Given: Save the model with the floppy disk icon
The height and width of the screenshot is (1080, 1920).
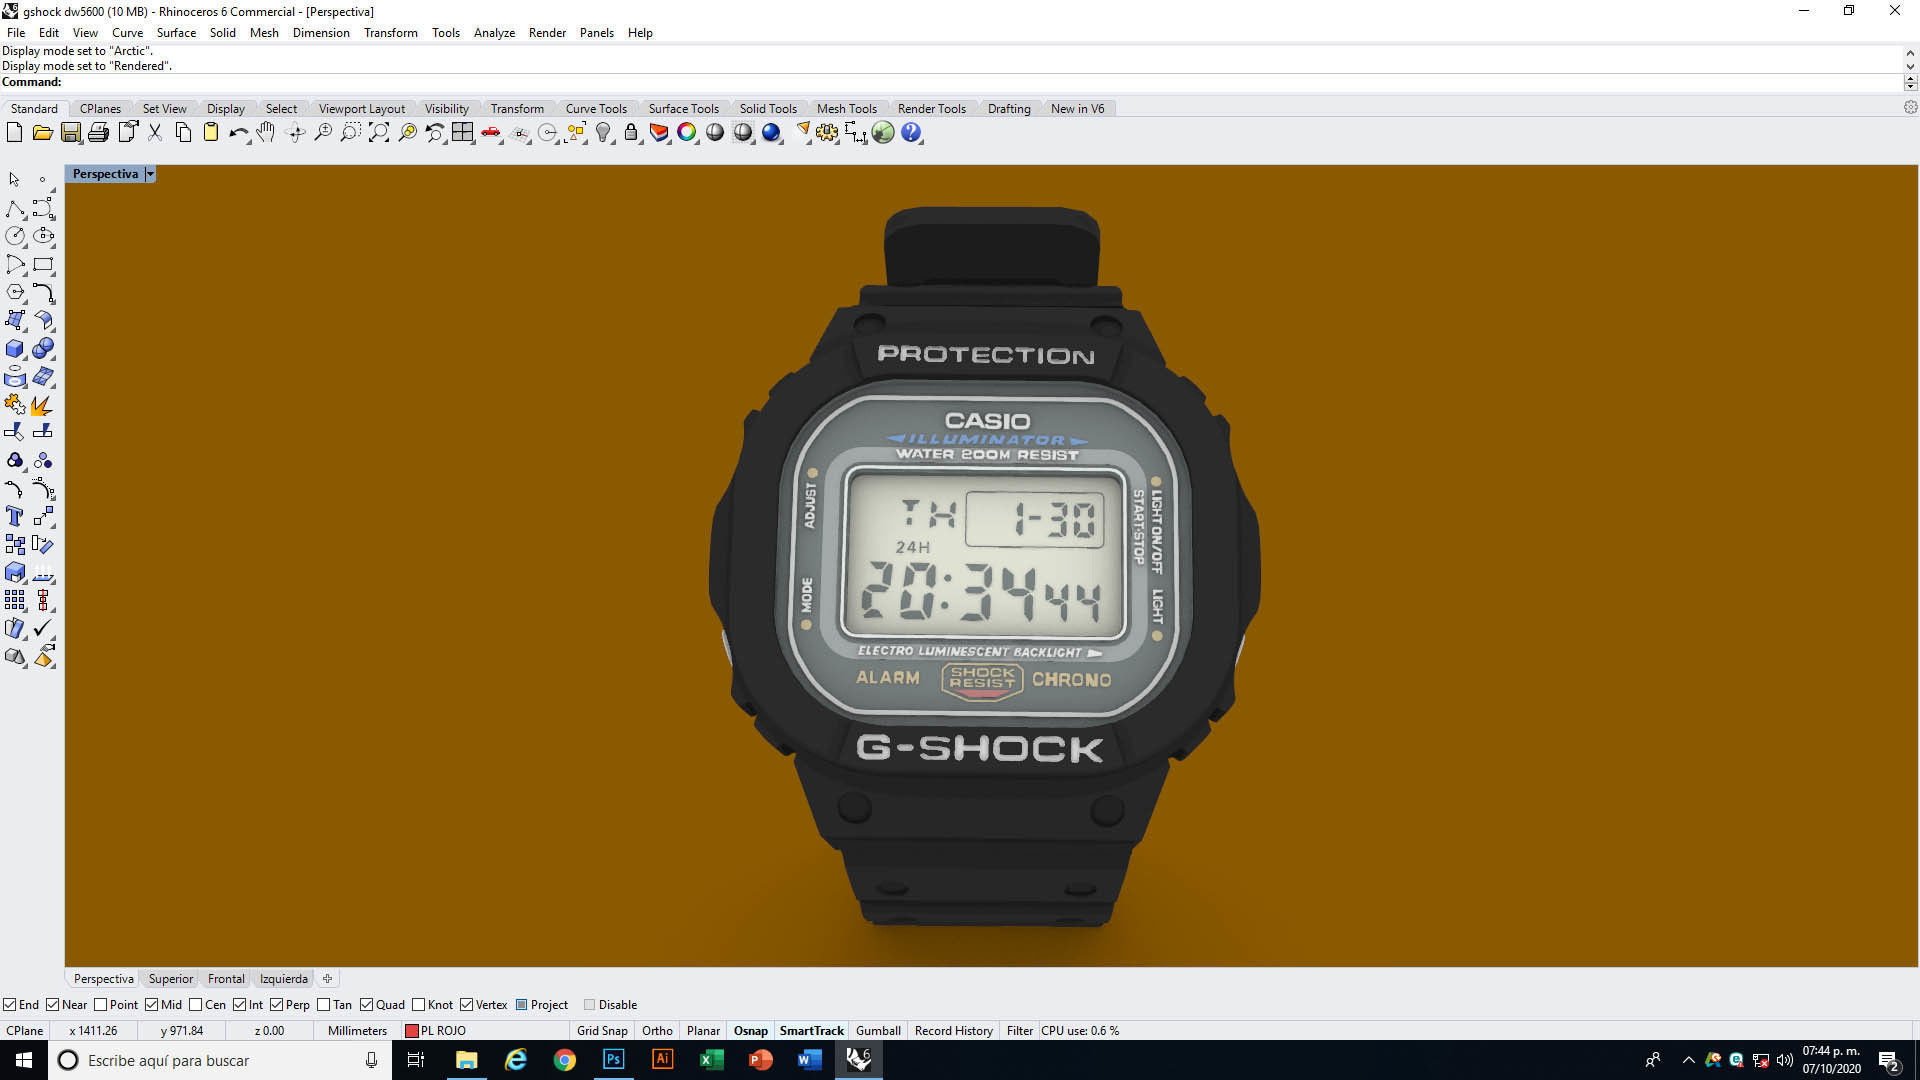Looking at the screenshot, I should coord(70,132).
